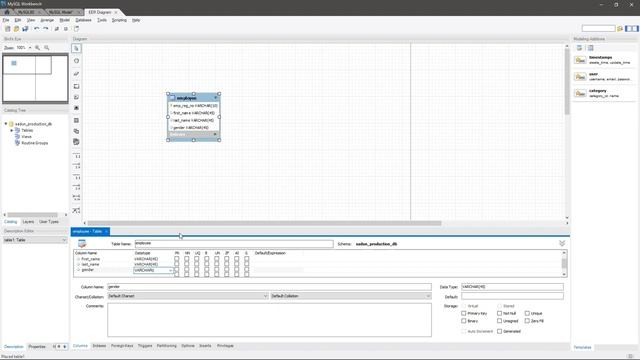This screenshot has height=360, width=640.
Task: Click the user template item
Action: click(x=604, y=77)
